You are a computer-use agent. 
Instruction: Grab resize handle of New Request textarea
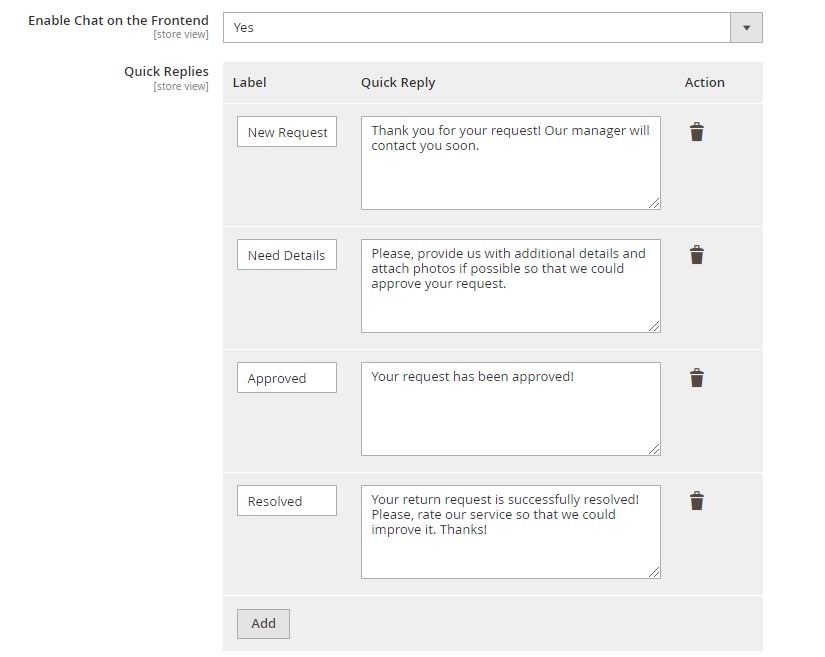click(654, 203)
